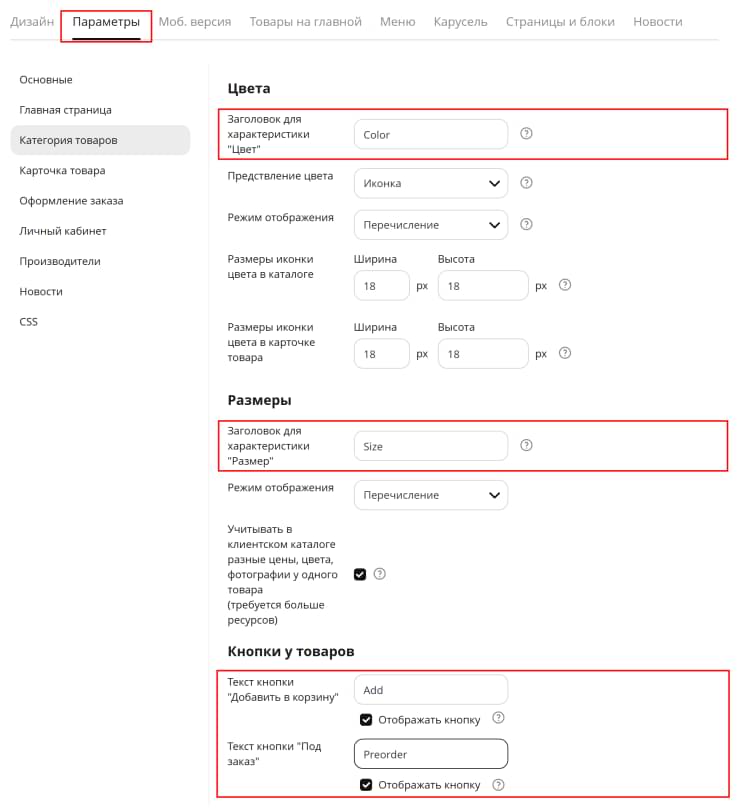Switch to the Дизайн tab
Screen dimensions: 740x808
point(32,22)
